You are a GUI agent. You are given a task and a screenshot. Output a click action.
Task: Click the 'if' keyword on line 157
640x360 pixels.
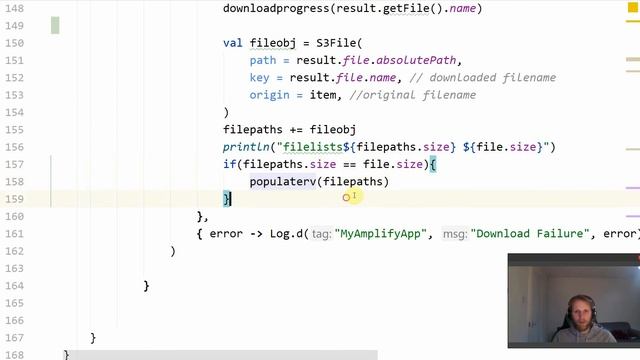coord(229,164)
